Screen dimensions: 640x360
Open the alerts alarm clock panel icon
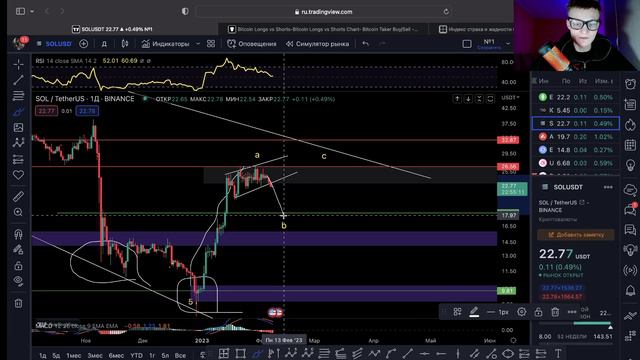pyautogui.click(x=630, y=84)
